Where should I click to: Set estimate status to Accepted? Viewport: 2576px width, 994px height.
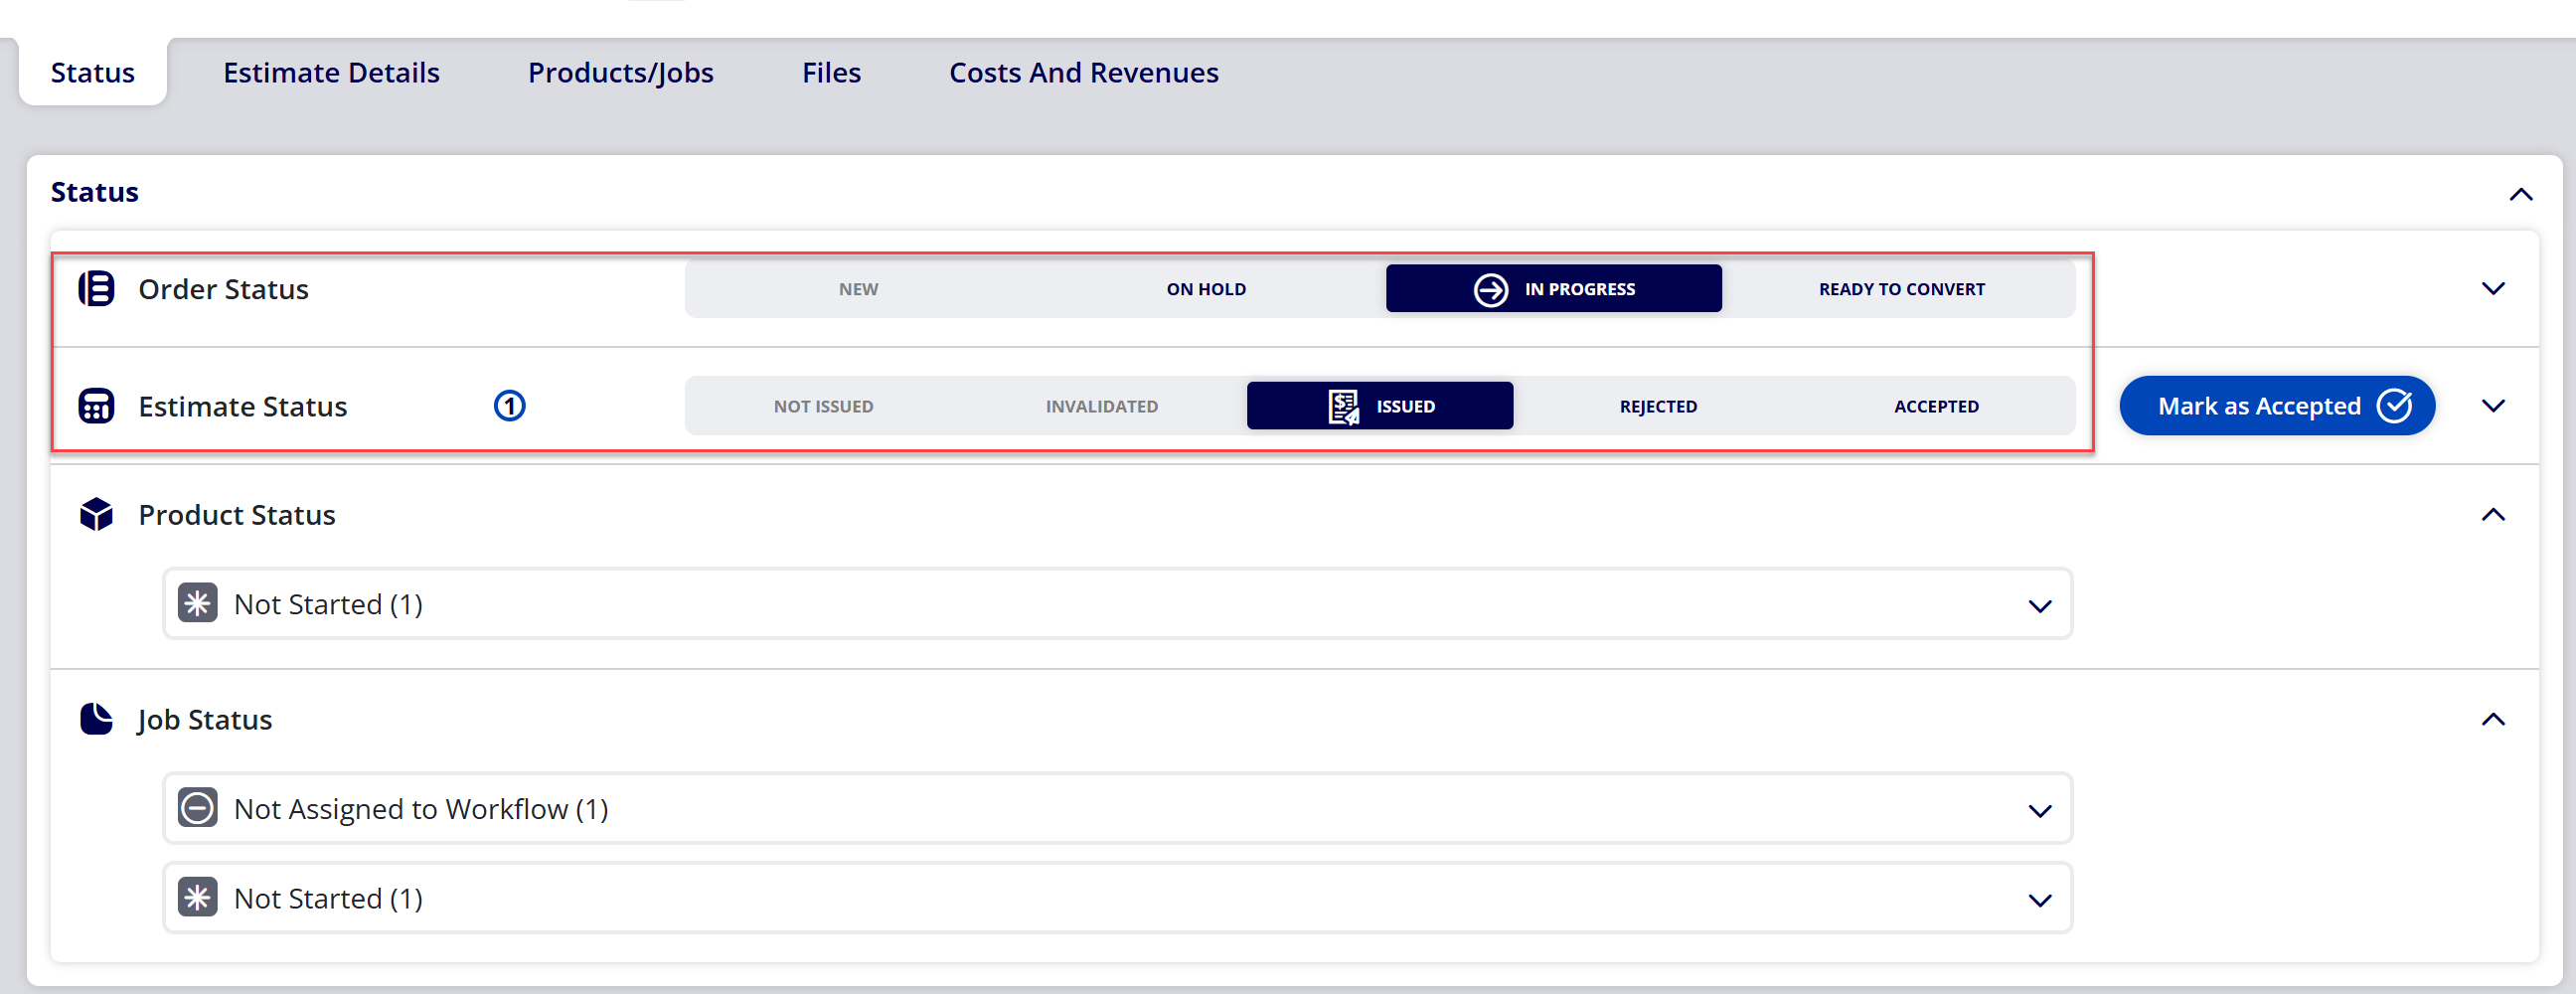(1936, 406)
